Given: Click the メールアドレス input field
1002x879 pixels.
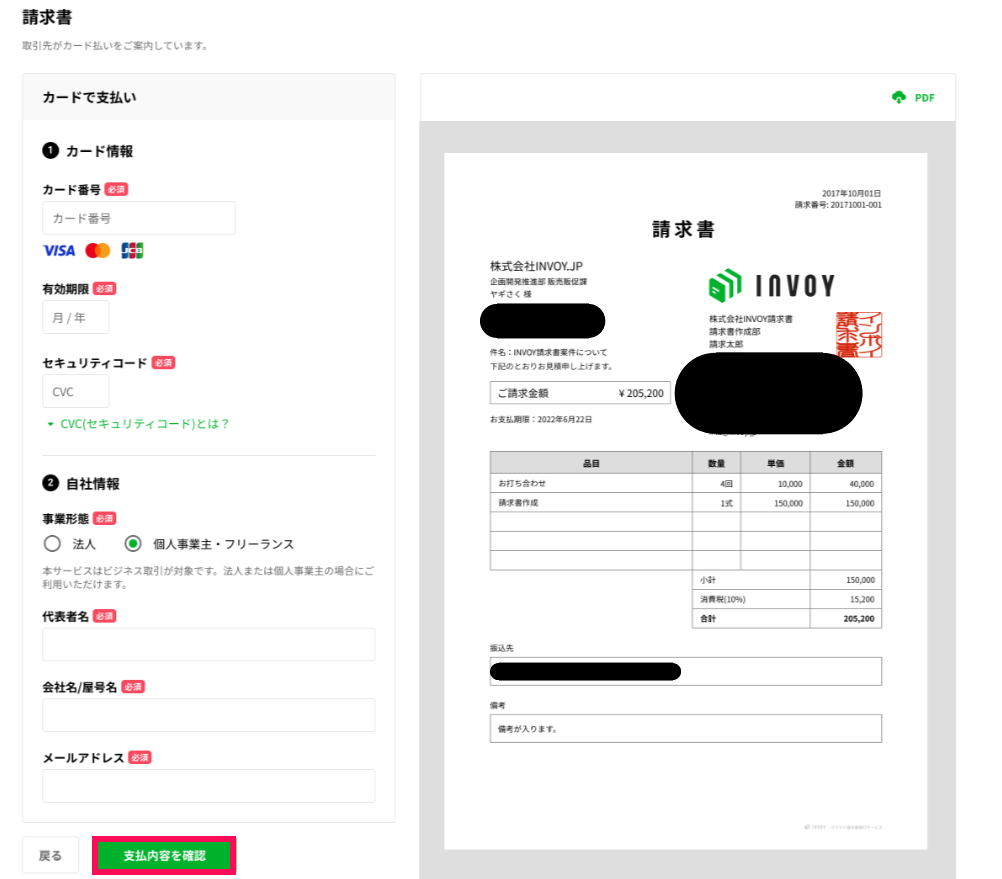Looking at the screenshot, I should coord(208,786).
